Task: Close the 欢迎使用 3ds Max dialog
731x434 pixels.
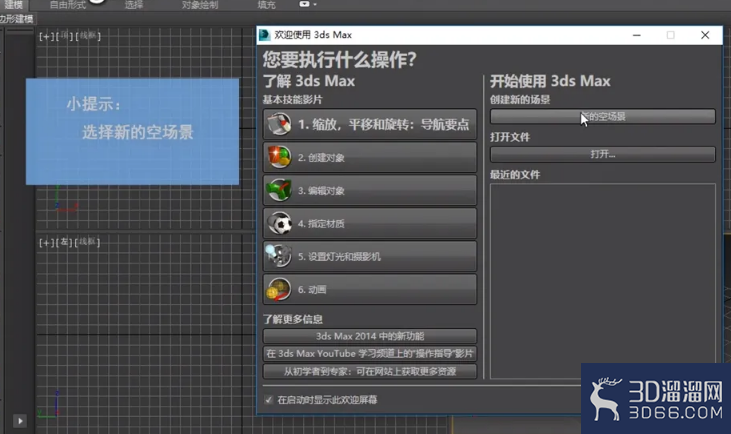Action: pos(705,35)
